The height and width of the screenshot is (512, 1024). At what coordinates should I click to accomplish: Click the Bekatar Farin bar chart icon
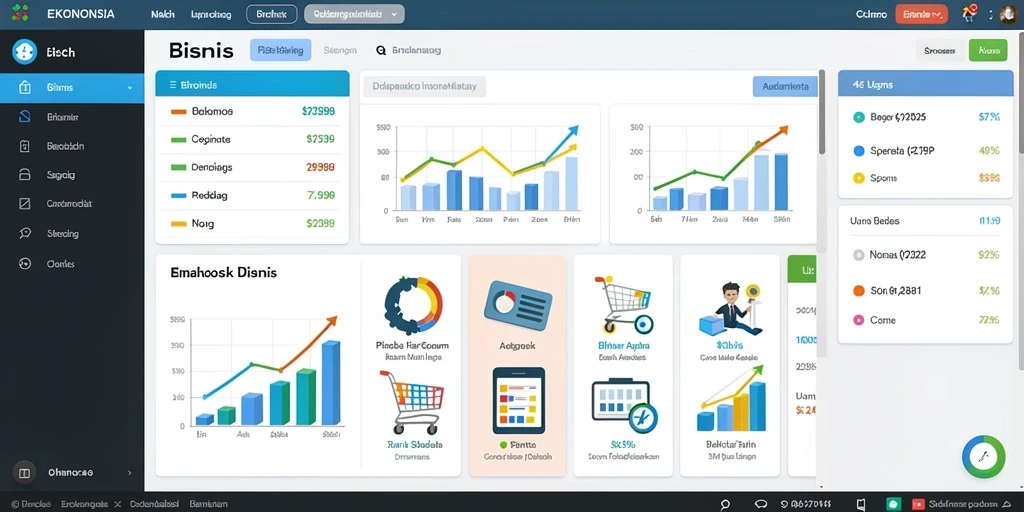[731, 400]
